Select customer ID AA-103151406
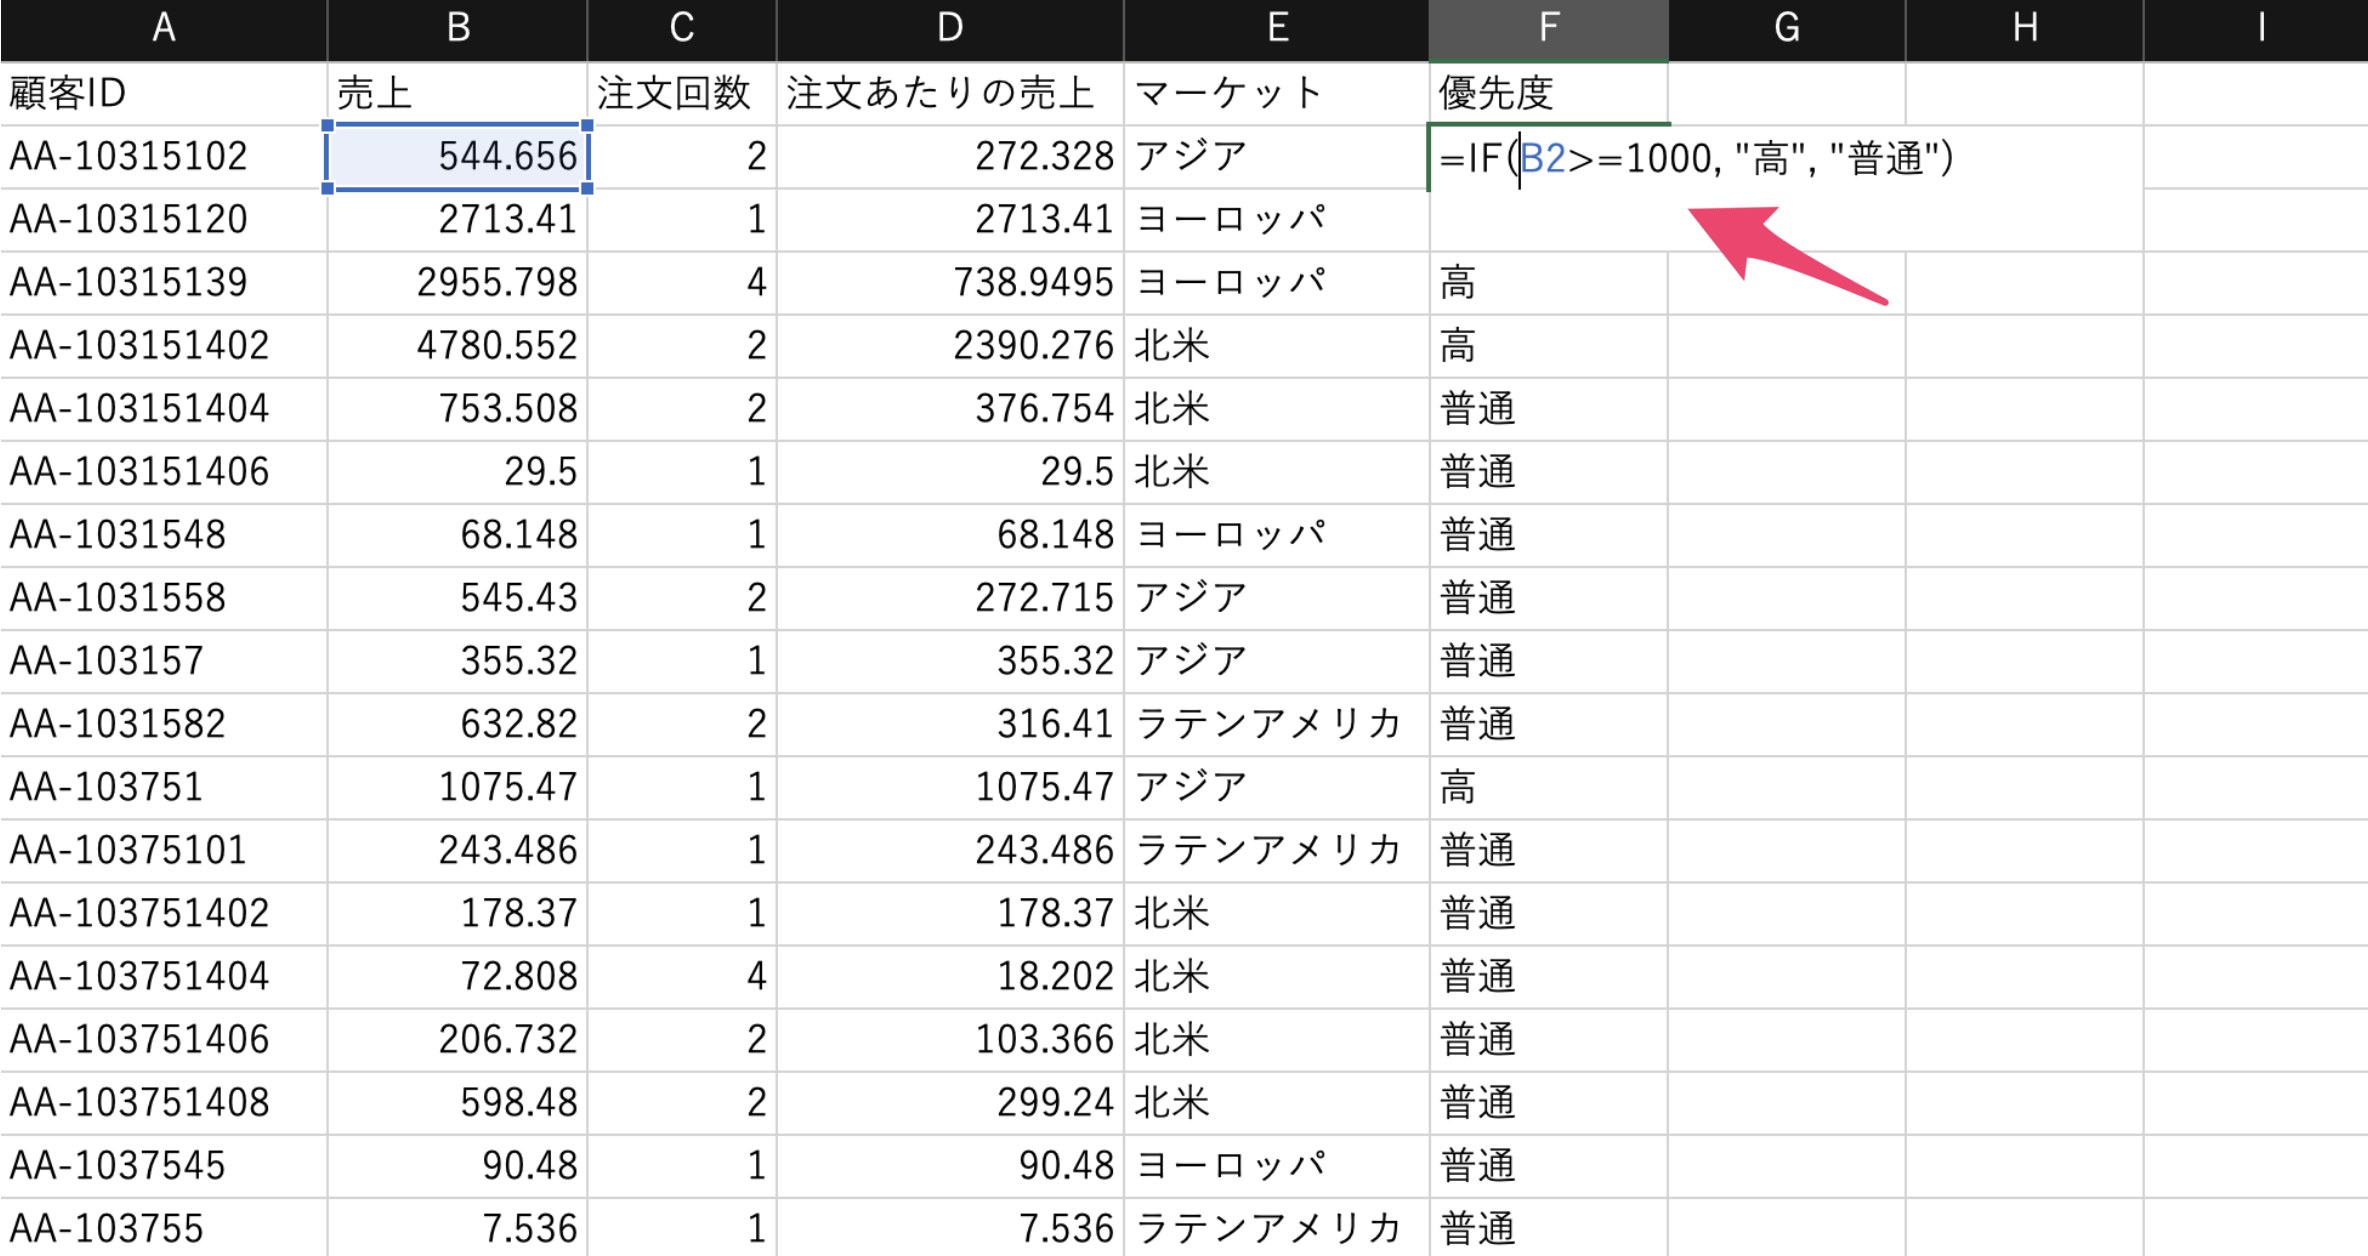 point(164,472)
